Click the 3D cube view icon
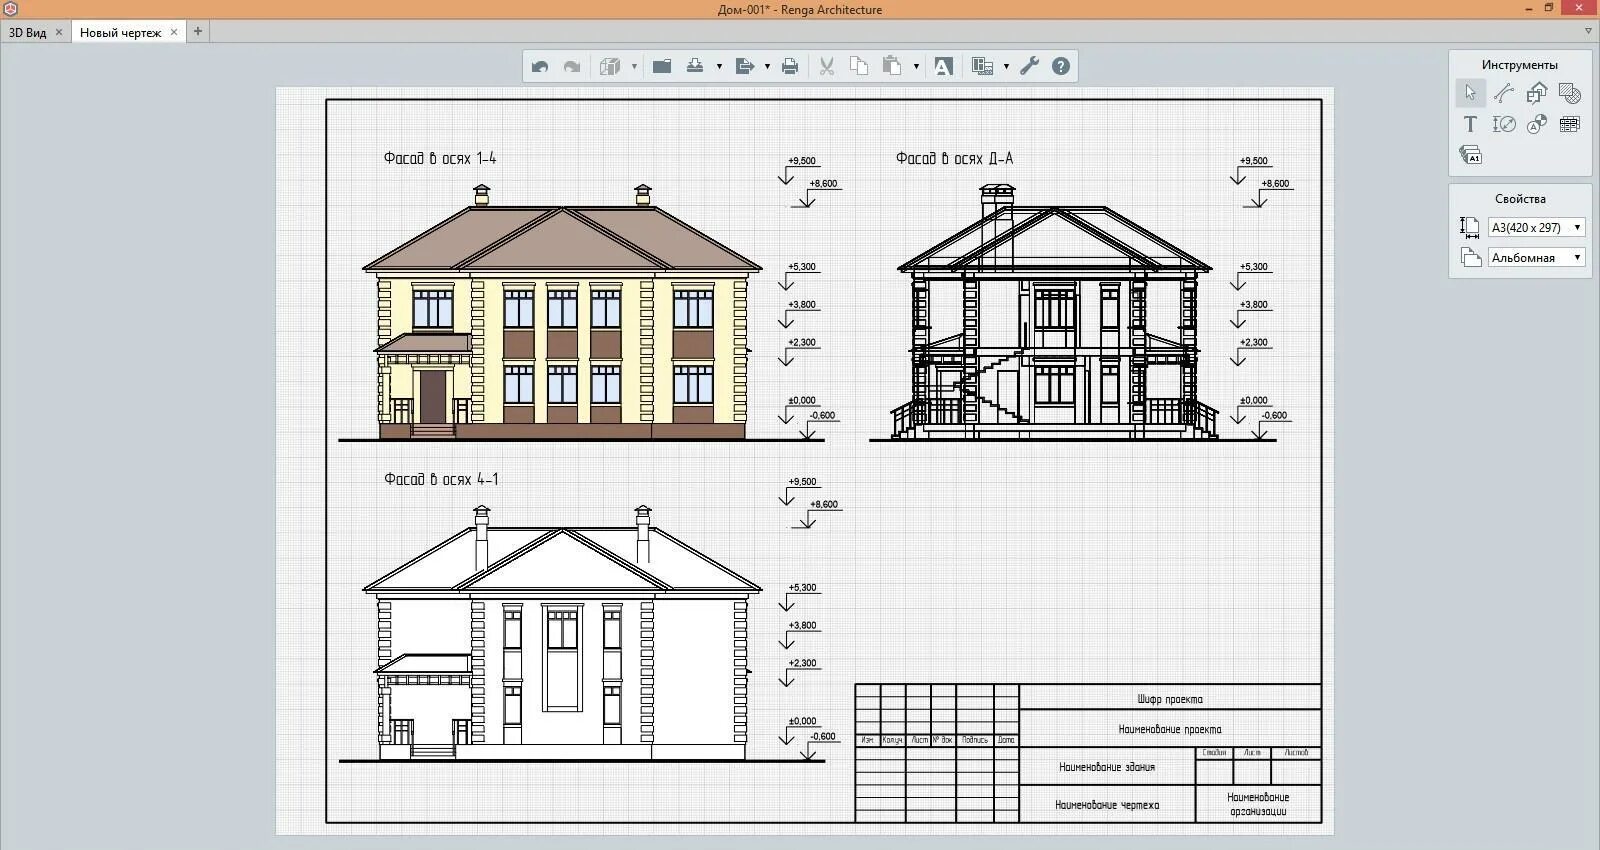Viewport: 1600px width, 850px height. (x=610, y=66)
